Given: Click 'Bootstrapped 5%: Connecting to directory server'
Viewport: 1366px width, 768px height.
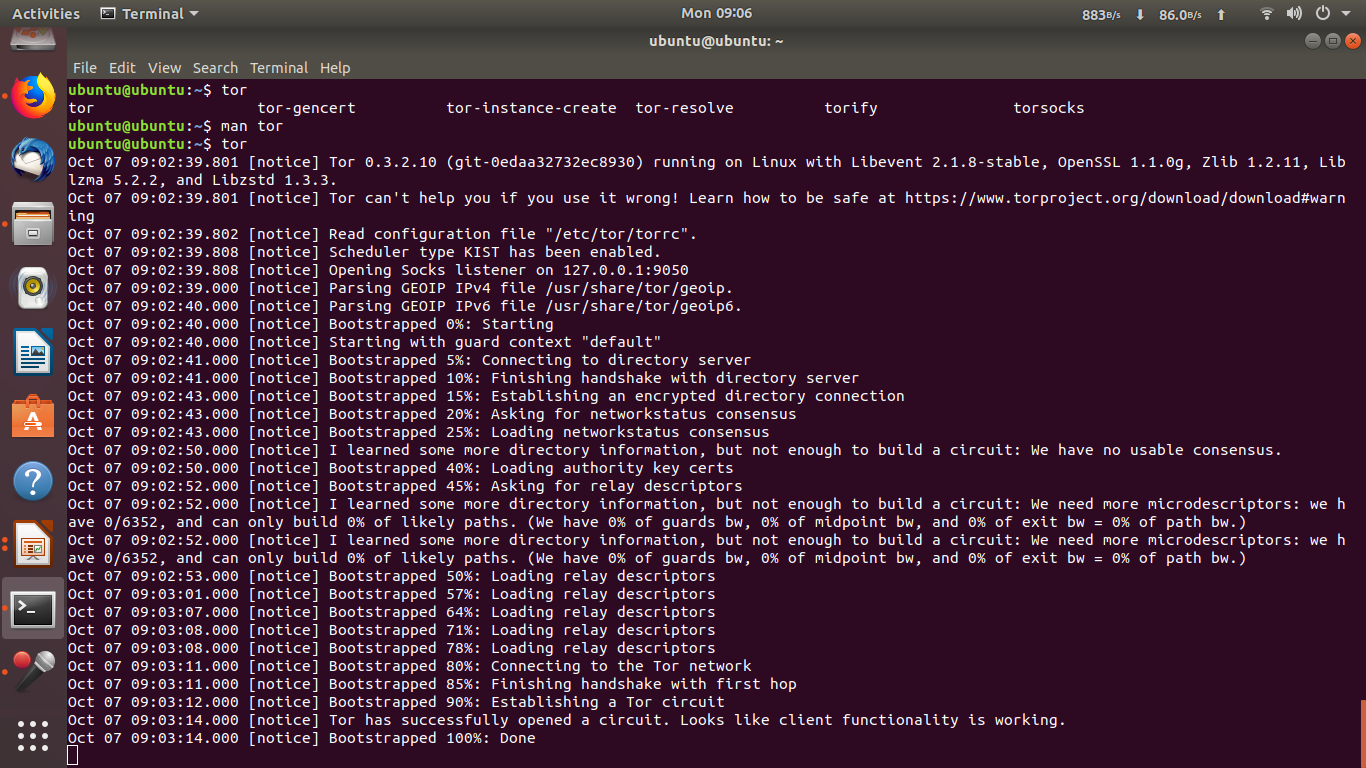Looking at the screenshot, I should click(x=540, y=360).
